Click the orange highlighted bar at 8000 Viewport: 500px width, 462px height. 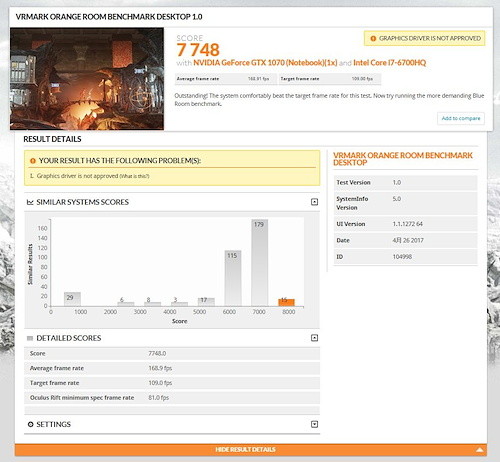[x=286, y=302]
